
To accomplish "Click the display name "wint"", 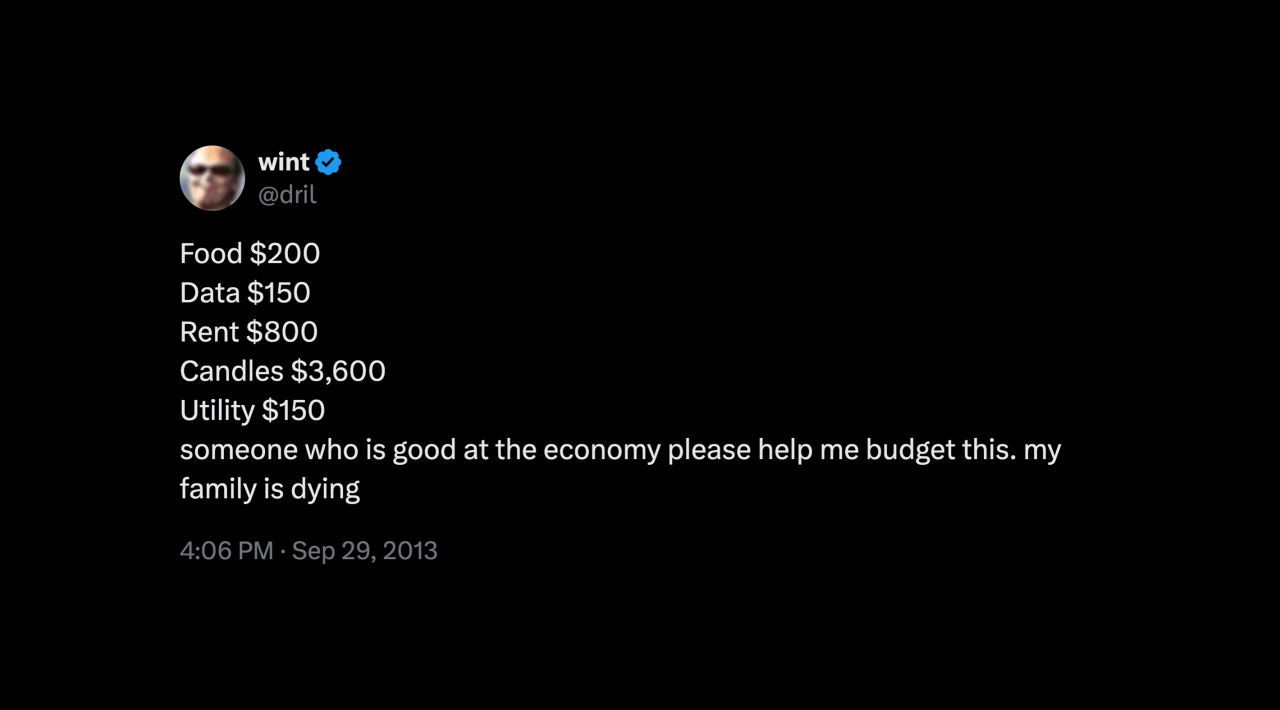I will tap(284, 162).
